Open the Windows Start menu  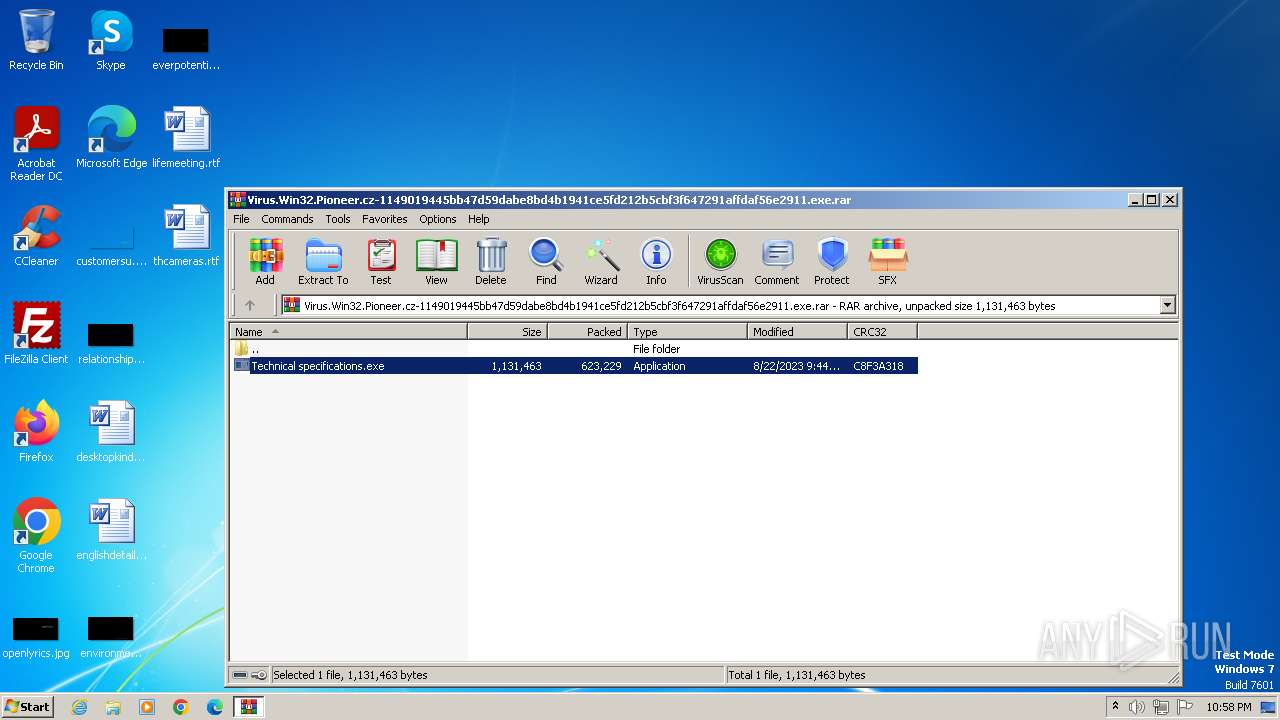[x=27, y=707]
